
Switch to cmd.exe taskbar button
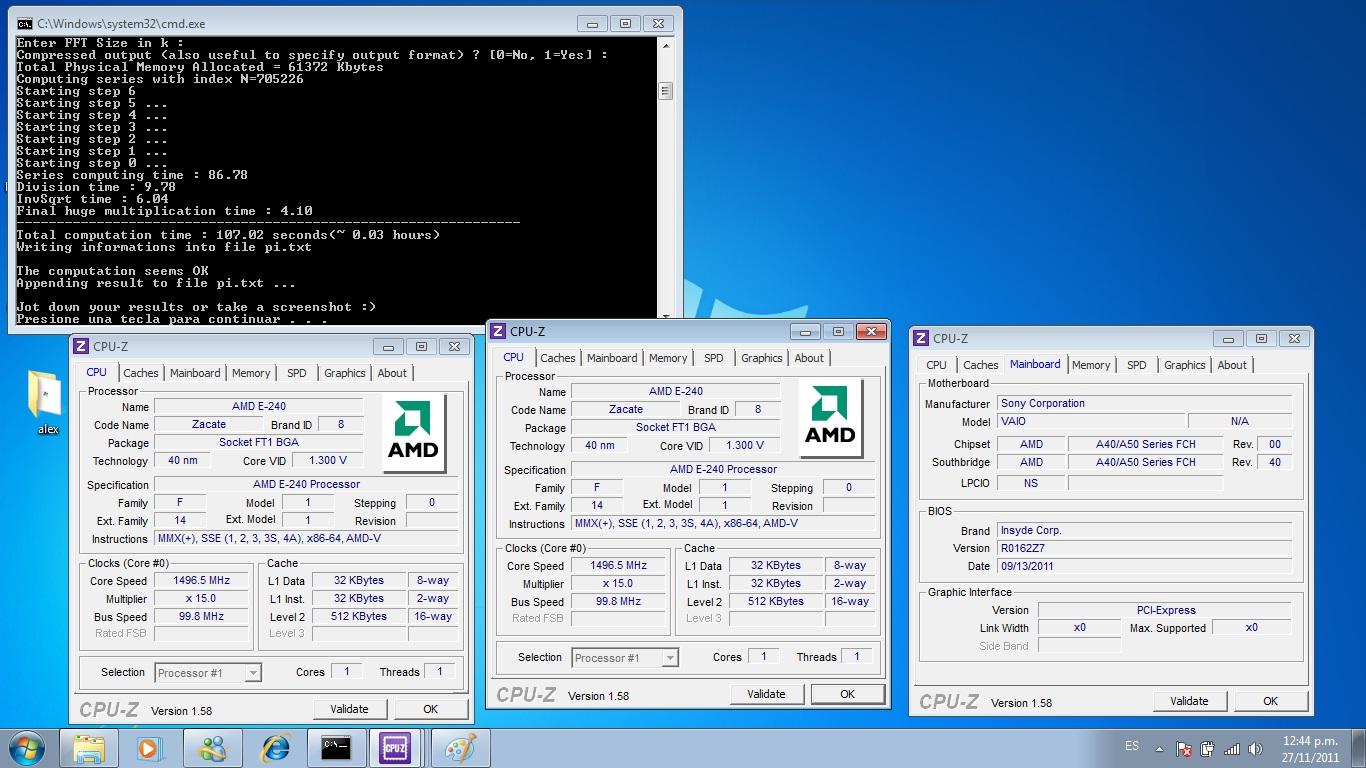(336, 747)
